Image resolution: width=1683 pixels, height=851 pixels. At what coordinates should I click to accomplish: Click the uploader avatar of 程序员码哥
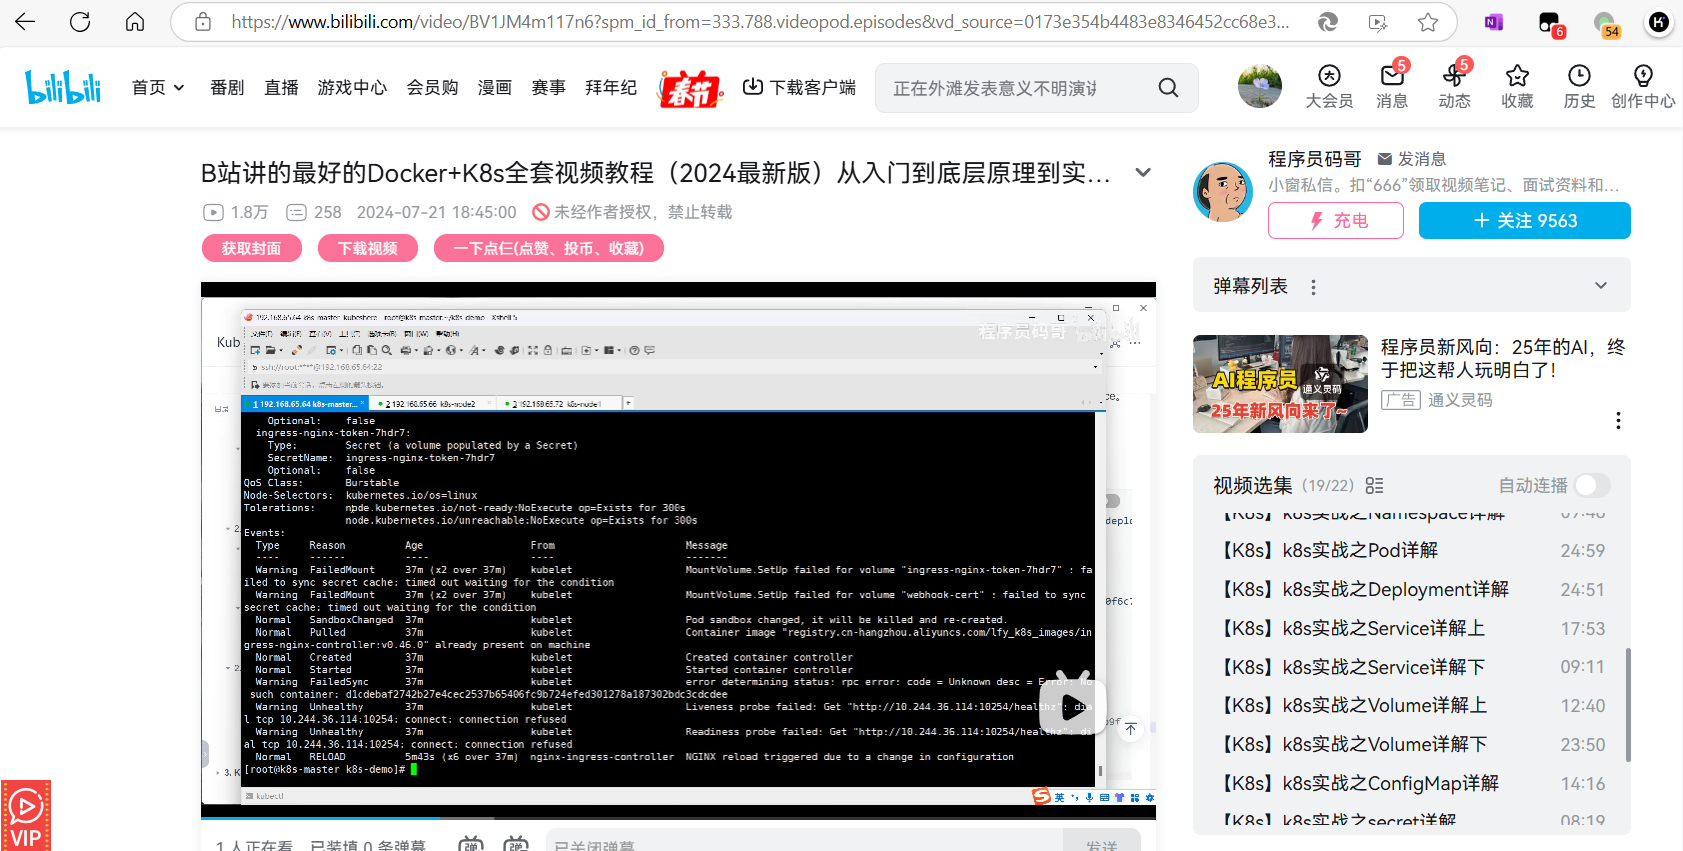click(1223, 191)
